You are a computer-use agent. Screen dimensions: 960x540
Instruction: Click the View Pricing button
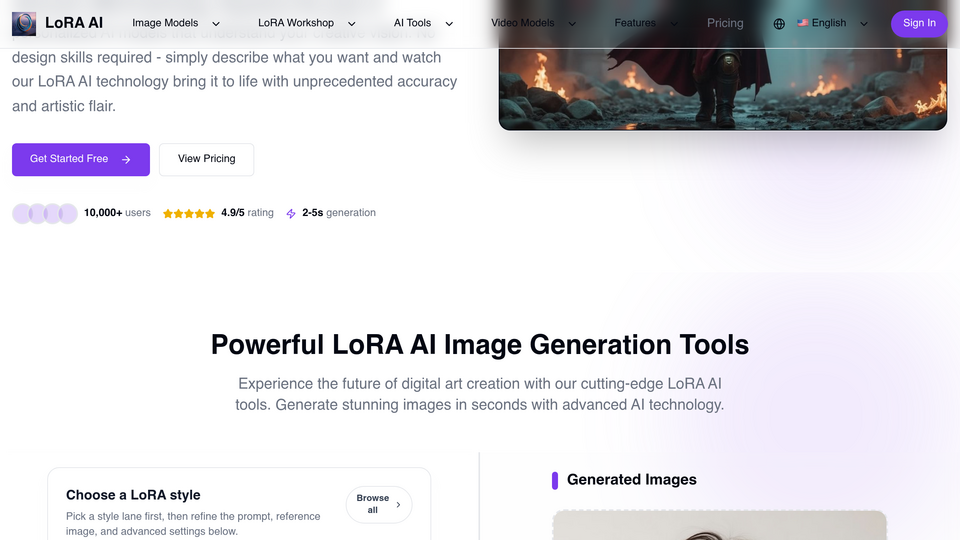(x=206, y=159)
